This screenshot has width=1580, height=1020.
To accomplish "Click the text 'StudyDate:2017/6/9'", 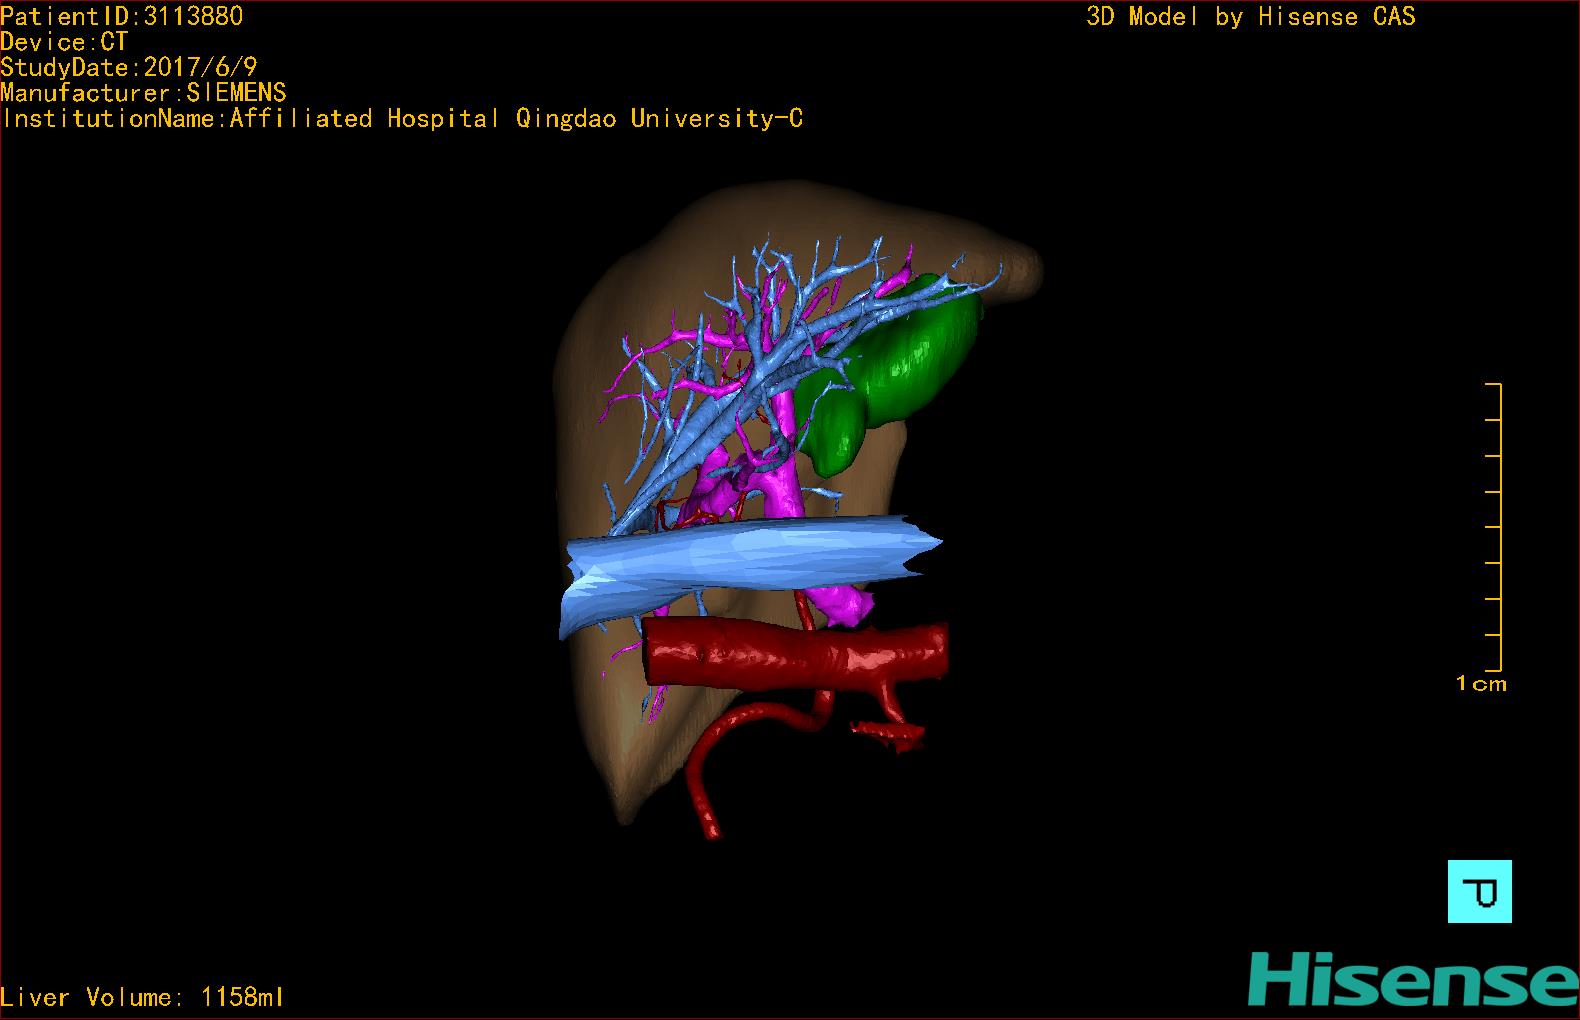I will click(129, 67).
